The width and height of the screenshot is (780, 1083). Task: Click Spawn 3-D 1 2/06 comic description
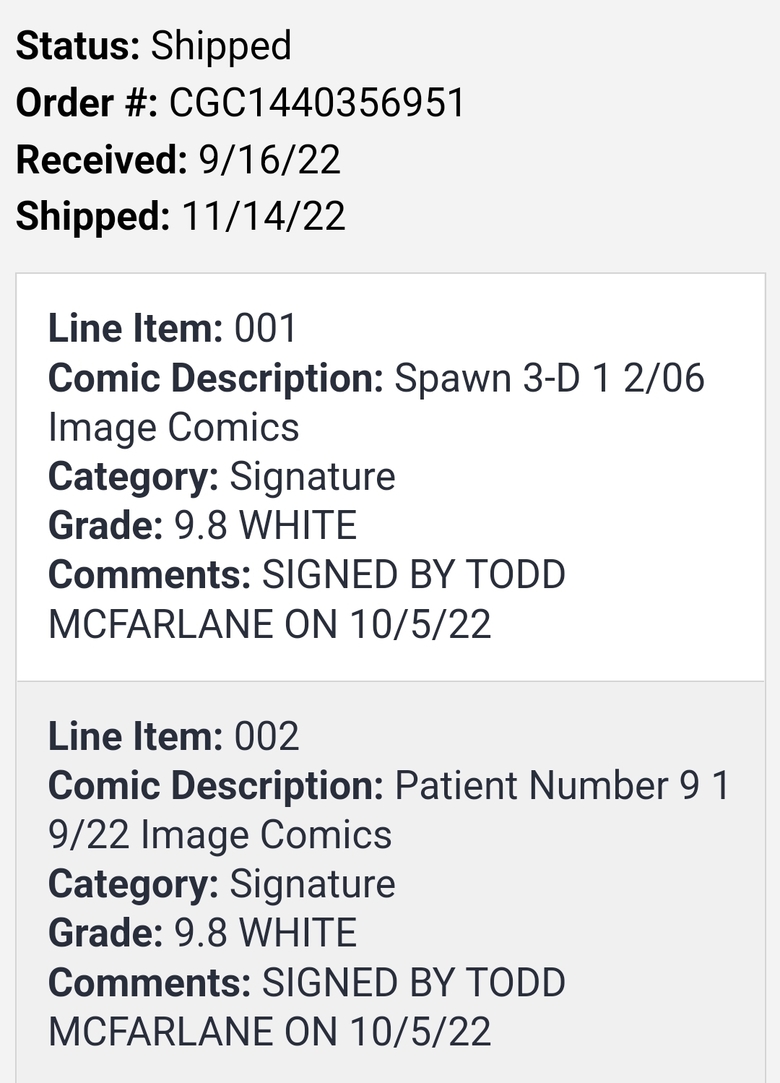pos(549,378)
